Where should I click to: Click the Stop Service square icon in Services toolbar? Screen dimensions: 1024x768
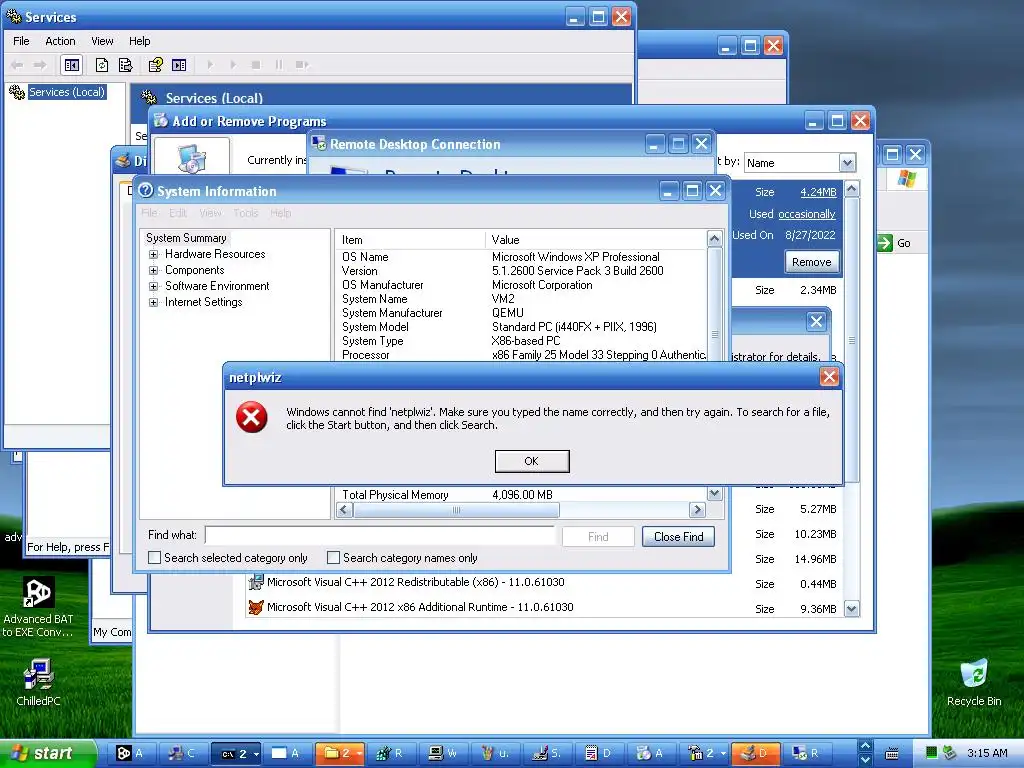256,65
